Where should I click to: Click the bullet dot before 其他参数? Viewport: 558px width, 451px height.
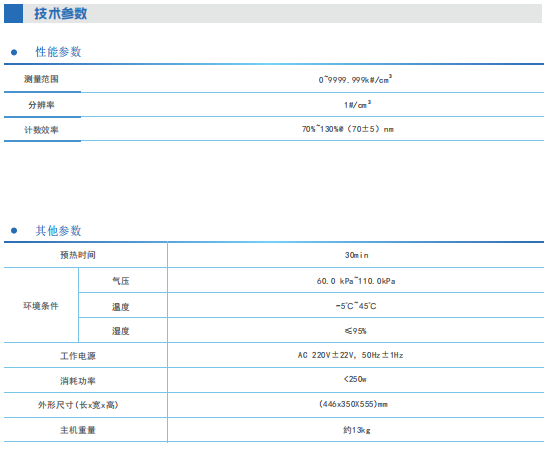[14, 231]
